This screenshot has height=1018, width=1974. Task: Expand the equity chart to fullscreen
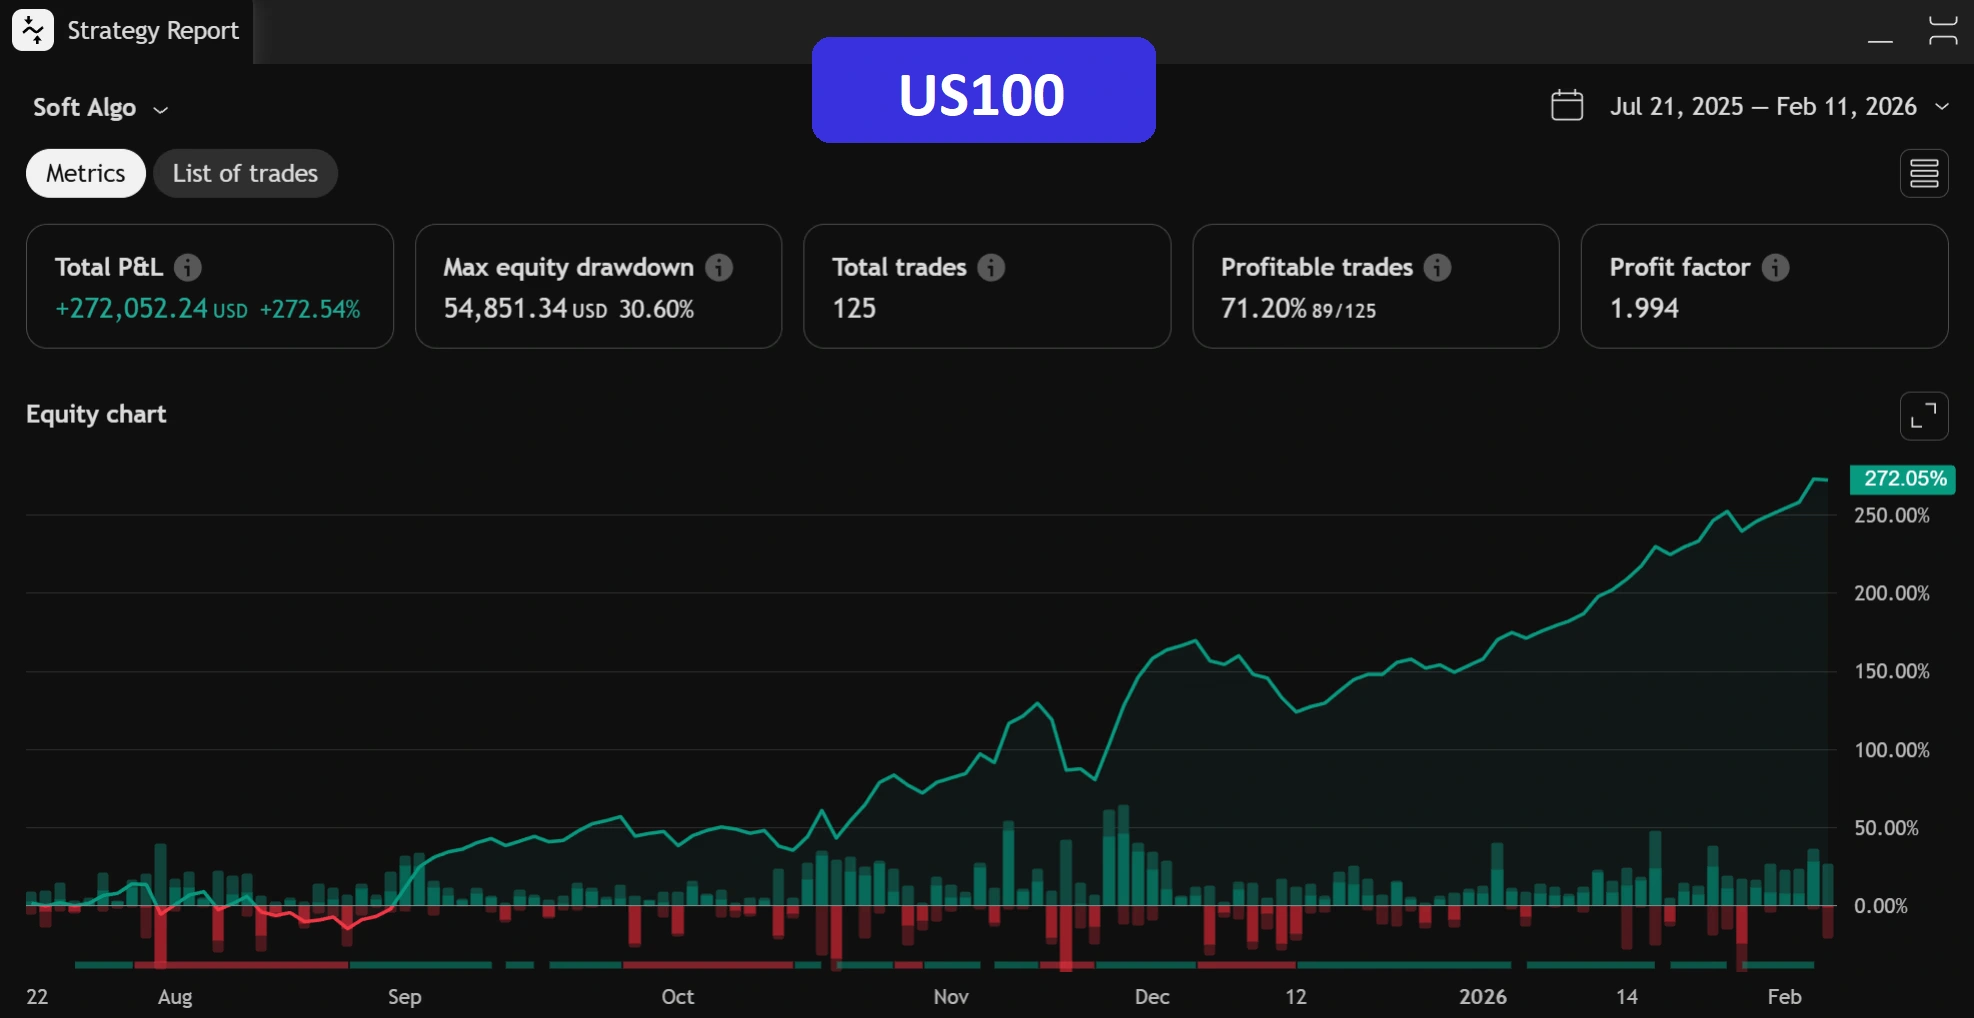1923,416
